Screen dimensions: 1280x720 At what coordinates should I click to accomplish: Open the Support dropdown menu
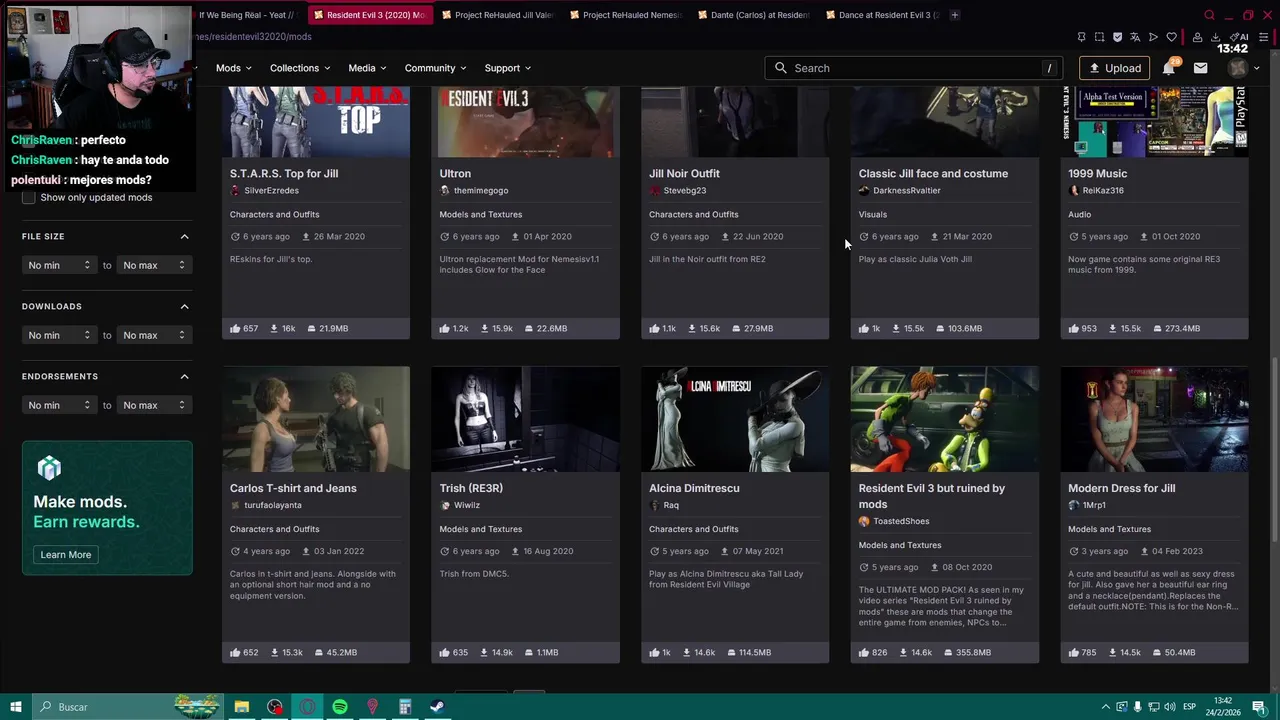click(508, 68)
